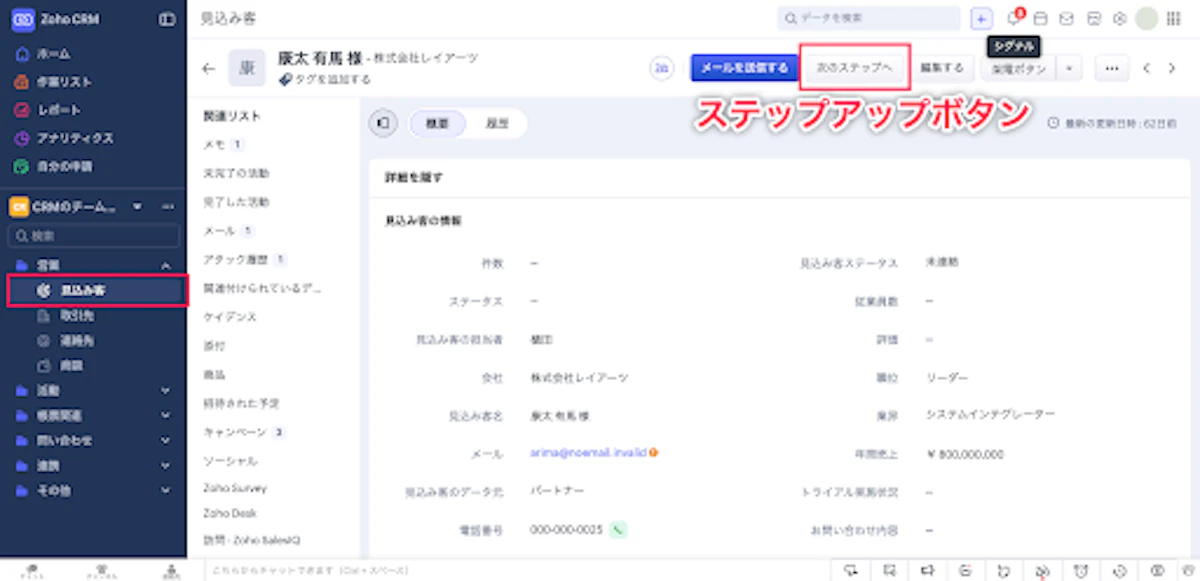Open アタック履歴 in related list
1200x581 pixels.
point(237,259)
